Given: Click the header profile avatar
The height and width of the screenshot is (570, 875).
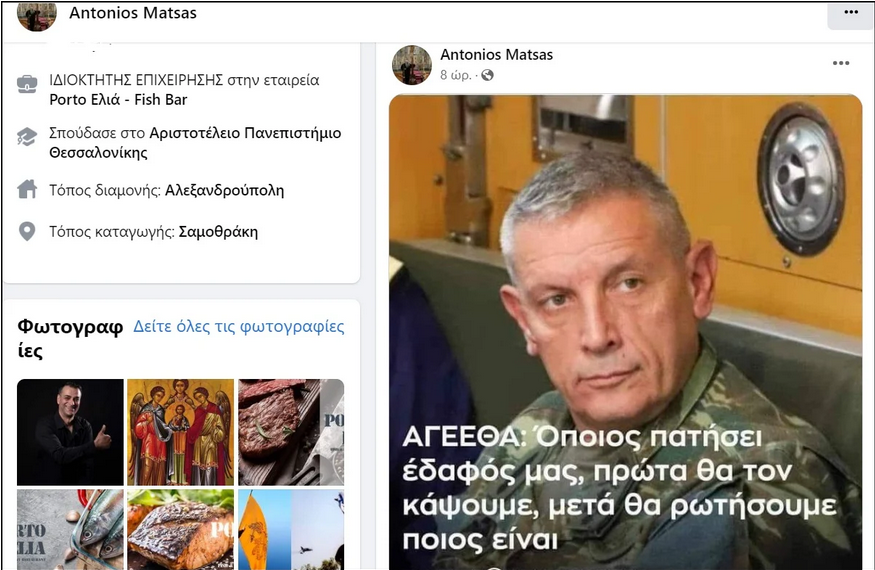Looking at the screenshot, I should coord(37,13).
